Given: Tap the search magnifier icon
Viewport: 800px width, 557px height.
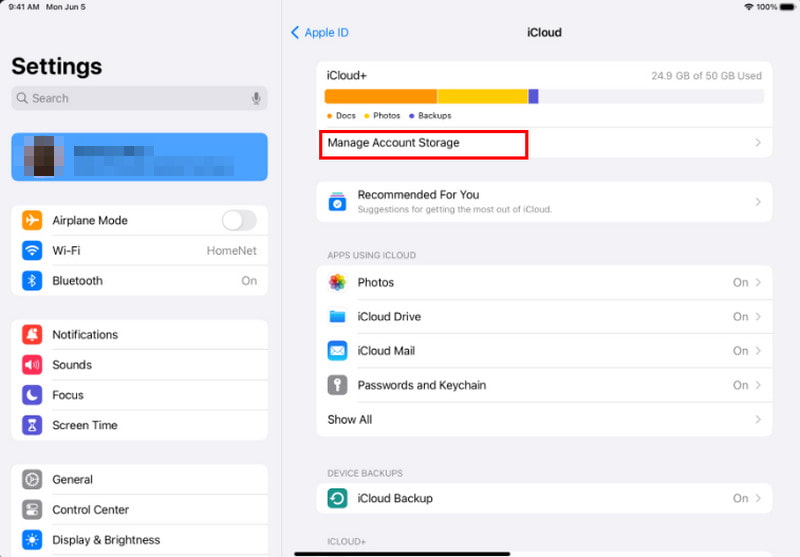Looking at the screenshot, I should point(22,98).
